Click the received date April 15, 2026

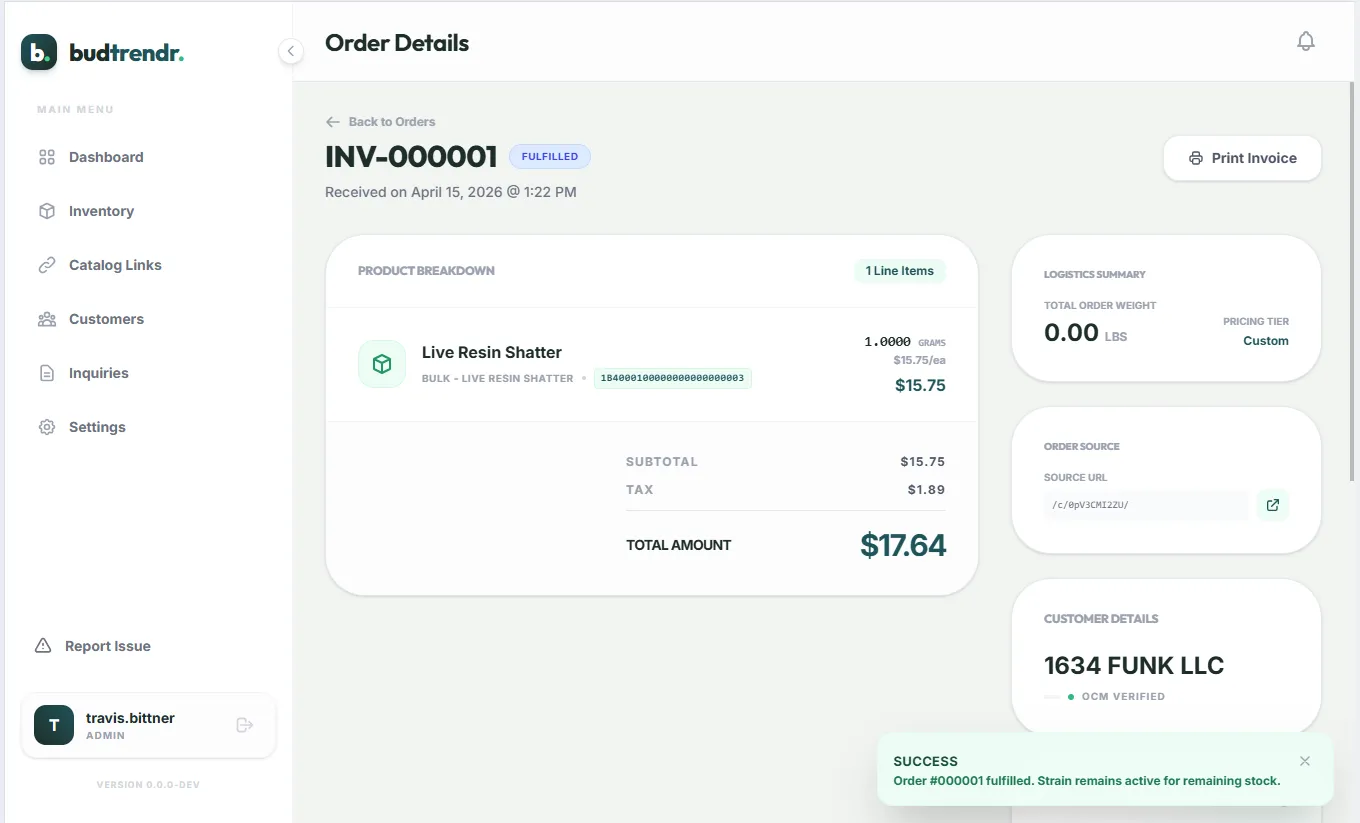[x=451, y=192]
